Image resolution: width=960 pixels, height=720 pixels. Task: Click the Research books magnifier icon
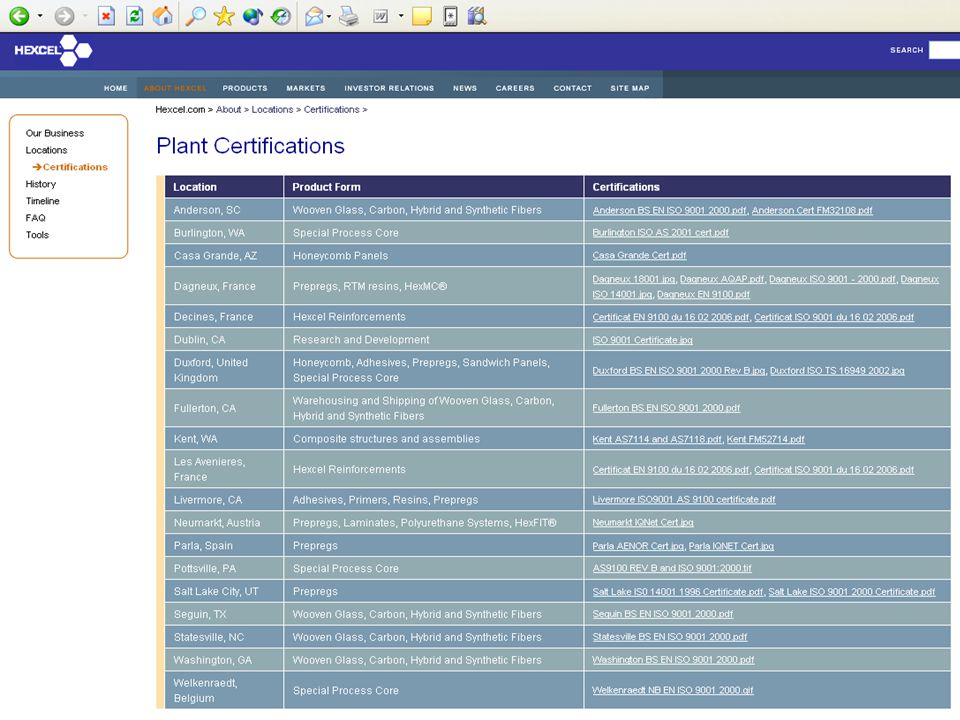[x=477, y=16]
